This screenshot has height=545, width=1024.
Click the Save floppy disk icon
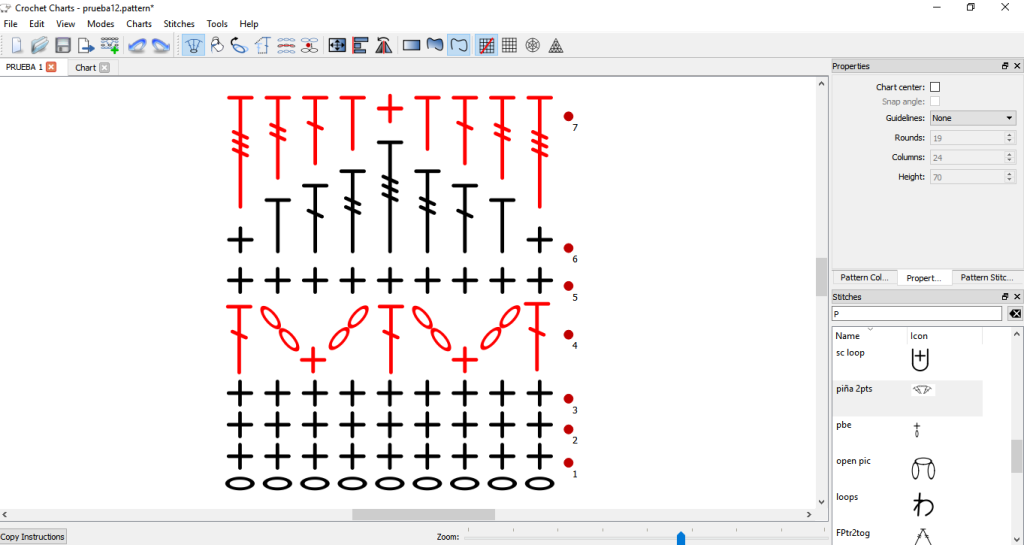click(62, 45)
